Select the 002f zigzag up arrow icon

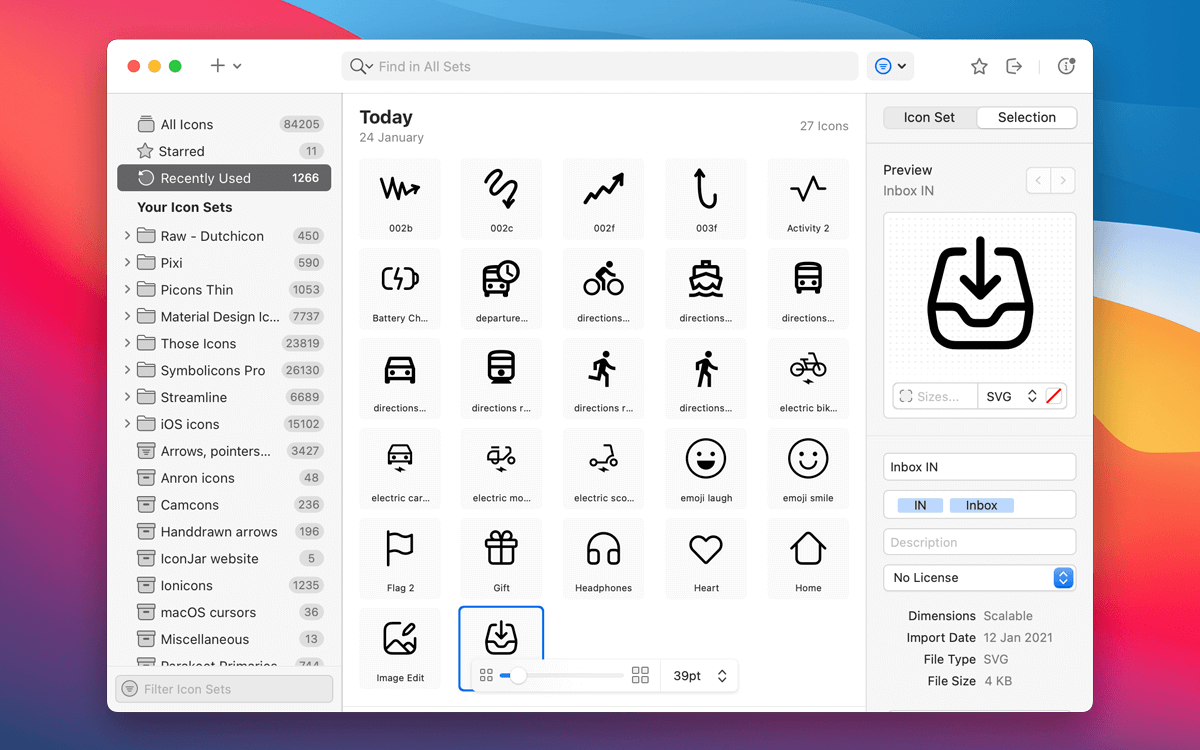604,198
